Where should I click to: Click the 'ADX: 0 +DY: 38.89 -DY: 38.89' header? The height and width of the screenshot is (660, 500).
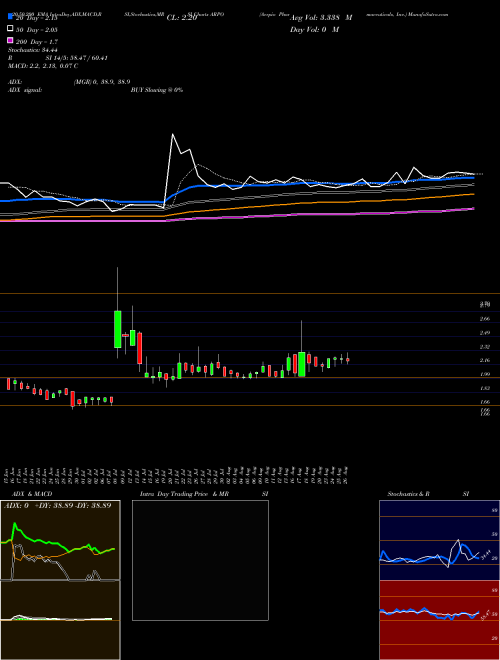(58, 505)
